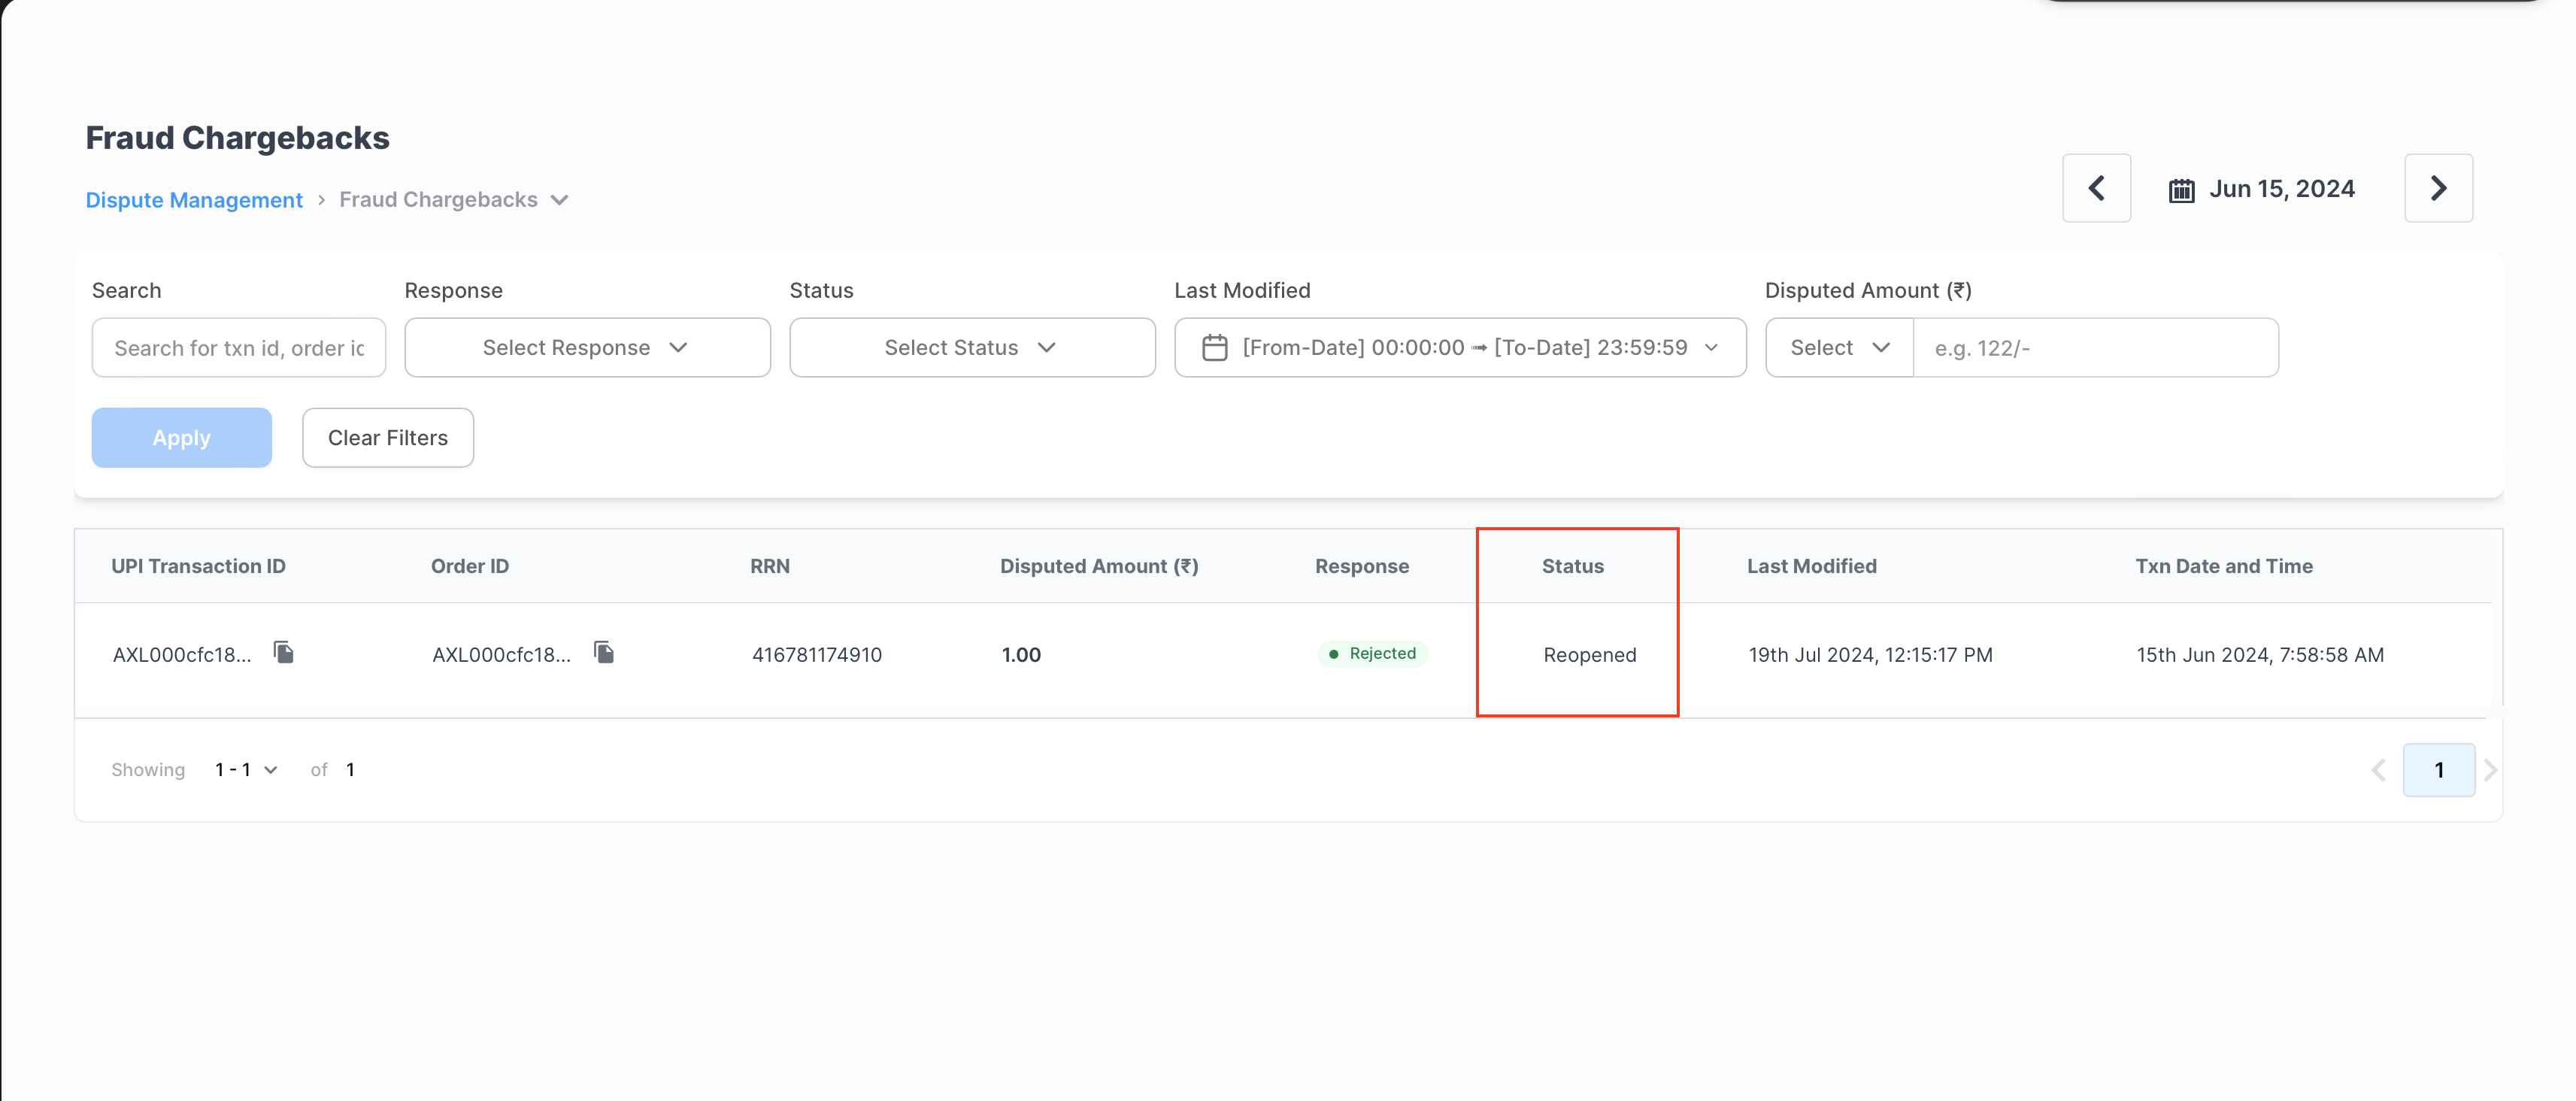Open calendar icon beside Jun 15, 2024
The height and width of the screenshot is (1101, 2576).
pyautogui.click(x=2181, y=190)
